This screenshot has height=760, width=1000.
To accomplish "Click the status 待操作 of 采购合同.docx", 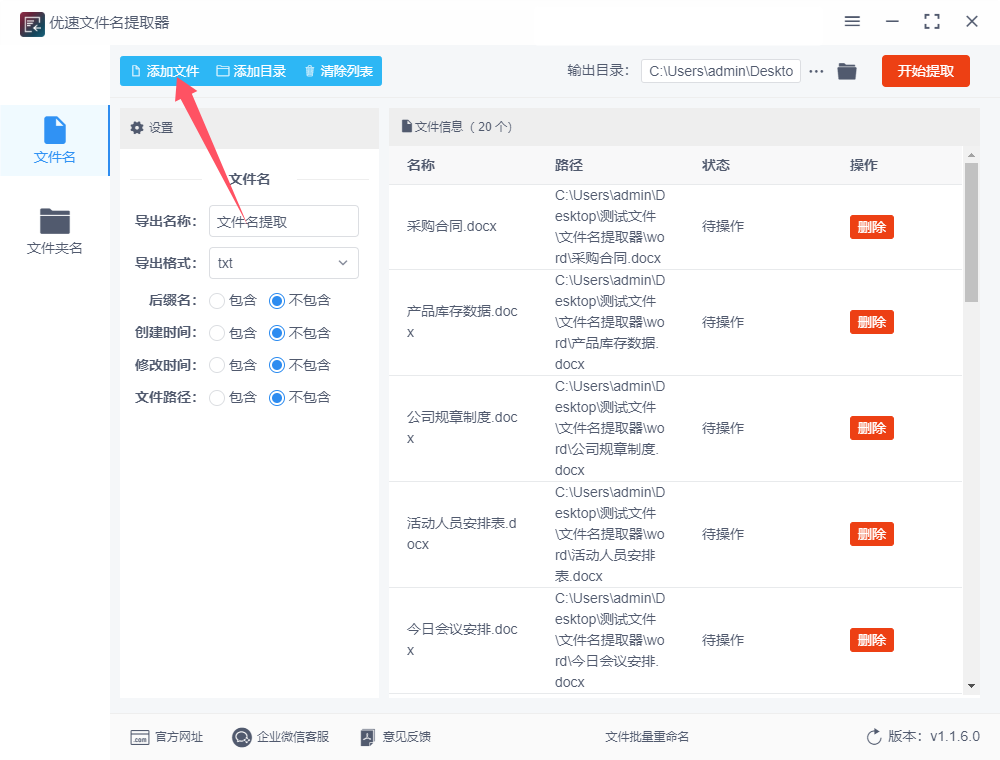I will pos(723,226).
